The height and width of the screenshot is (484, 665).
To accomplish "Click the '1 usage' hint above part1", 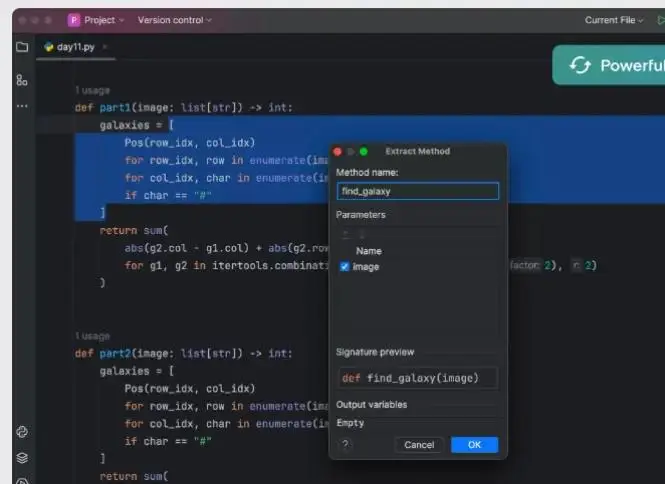I will point(92,90).
